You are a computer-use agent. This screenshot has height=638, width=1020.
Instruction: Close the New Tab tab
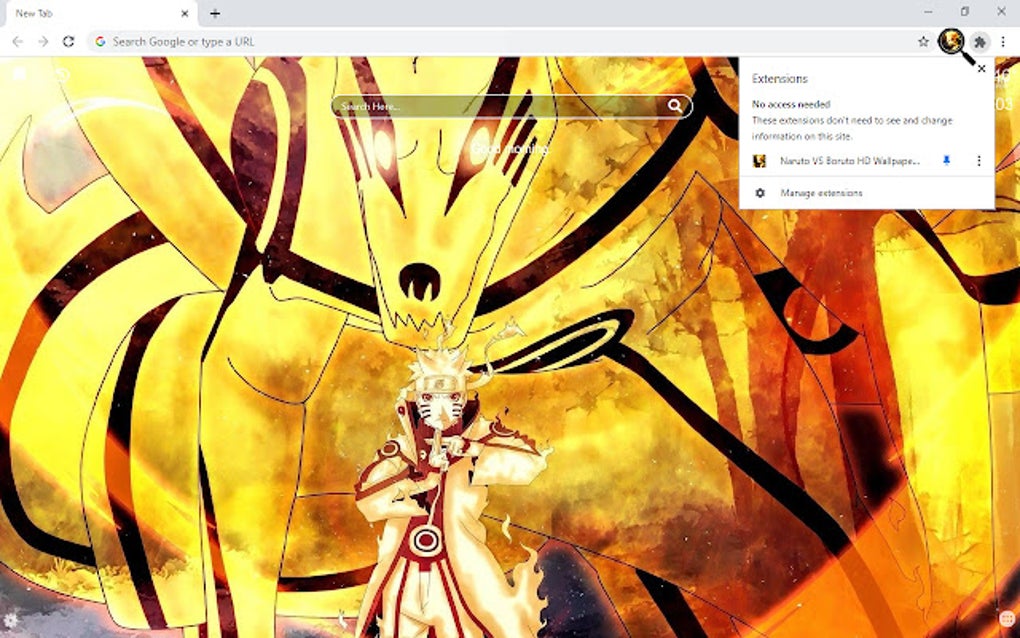185,13
